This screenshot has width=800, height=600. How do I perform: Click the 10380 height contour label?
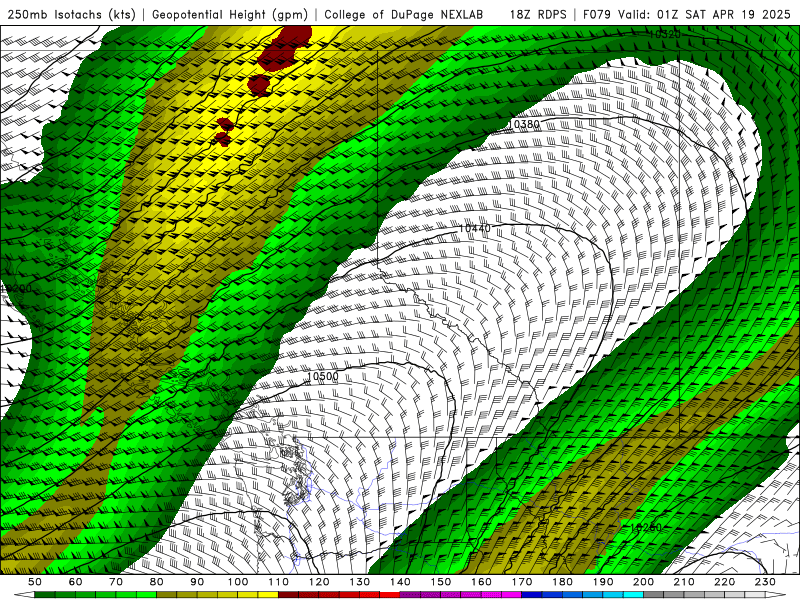[524, 124]
